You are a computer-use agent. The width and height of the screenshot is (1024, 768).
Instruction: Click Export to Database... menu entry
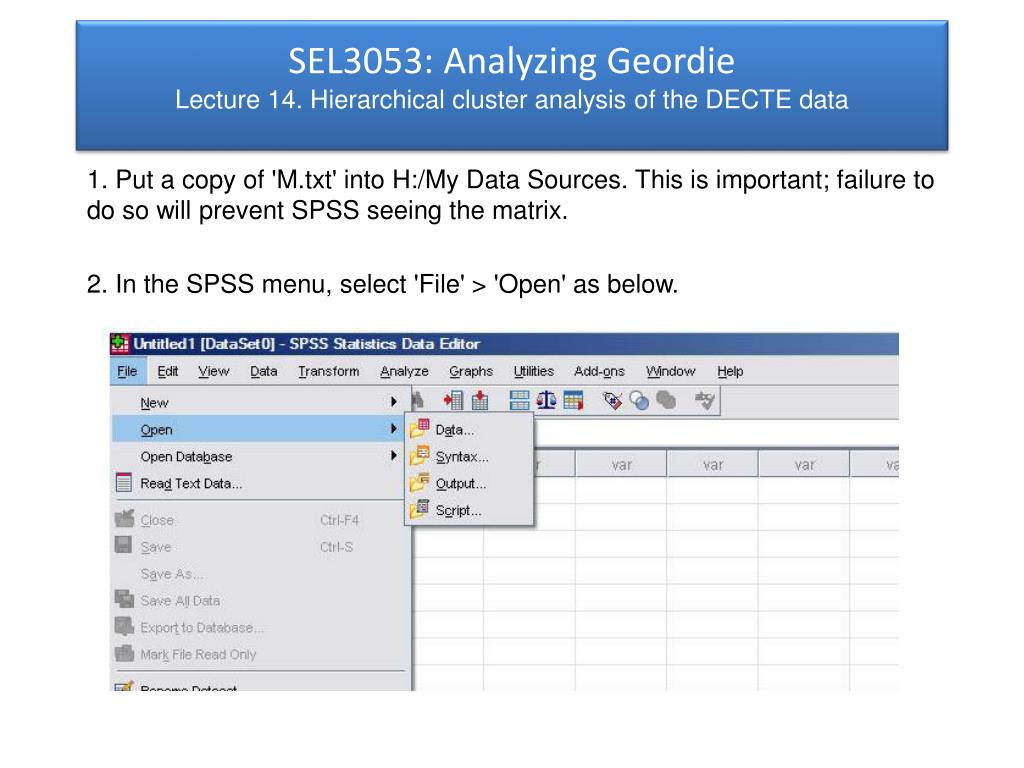(x=262, y=627)
